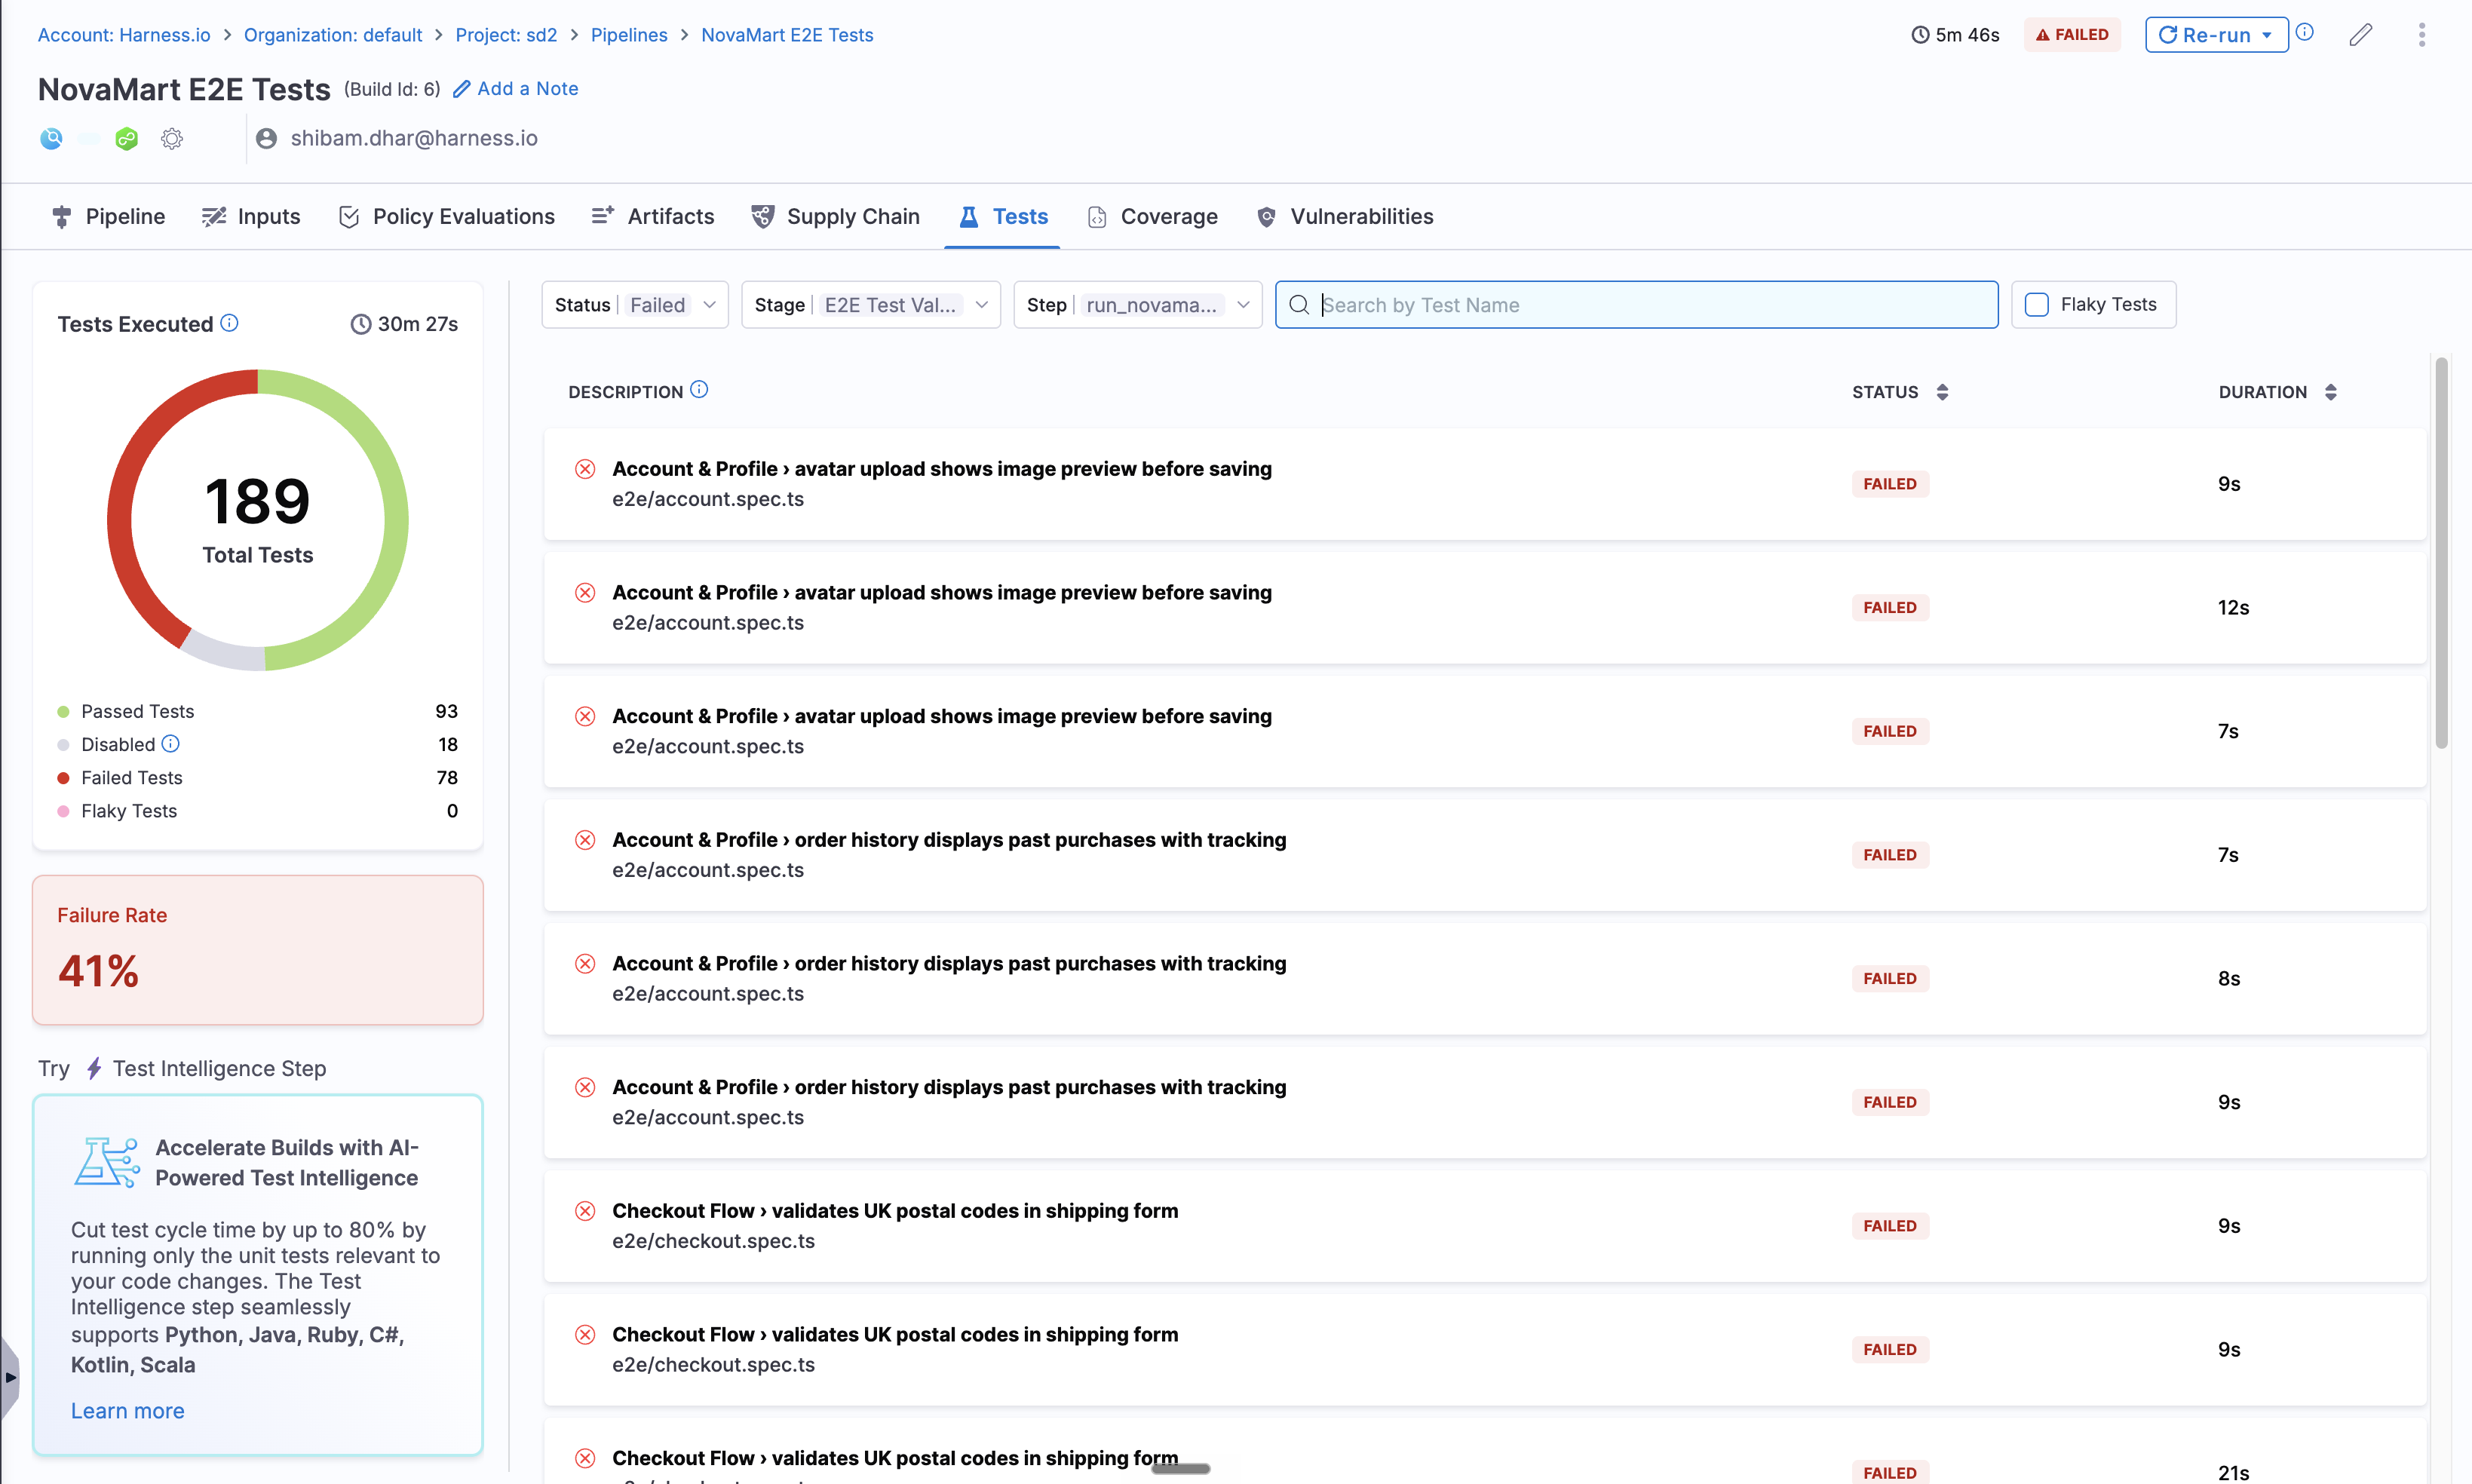This screenshot has width=2472, height=1484.
Task: Open the Project: sd2 breadcrumb
Action: pyautogui.click(x=506, y=35)
